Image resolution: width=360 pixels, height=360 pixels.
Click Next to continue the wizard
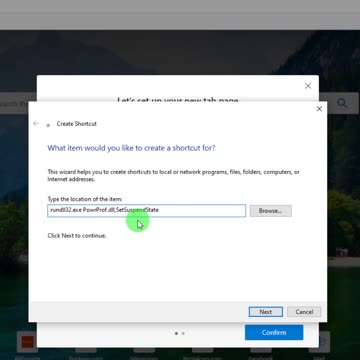(x=266, y=312)
